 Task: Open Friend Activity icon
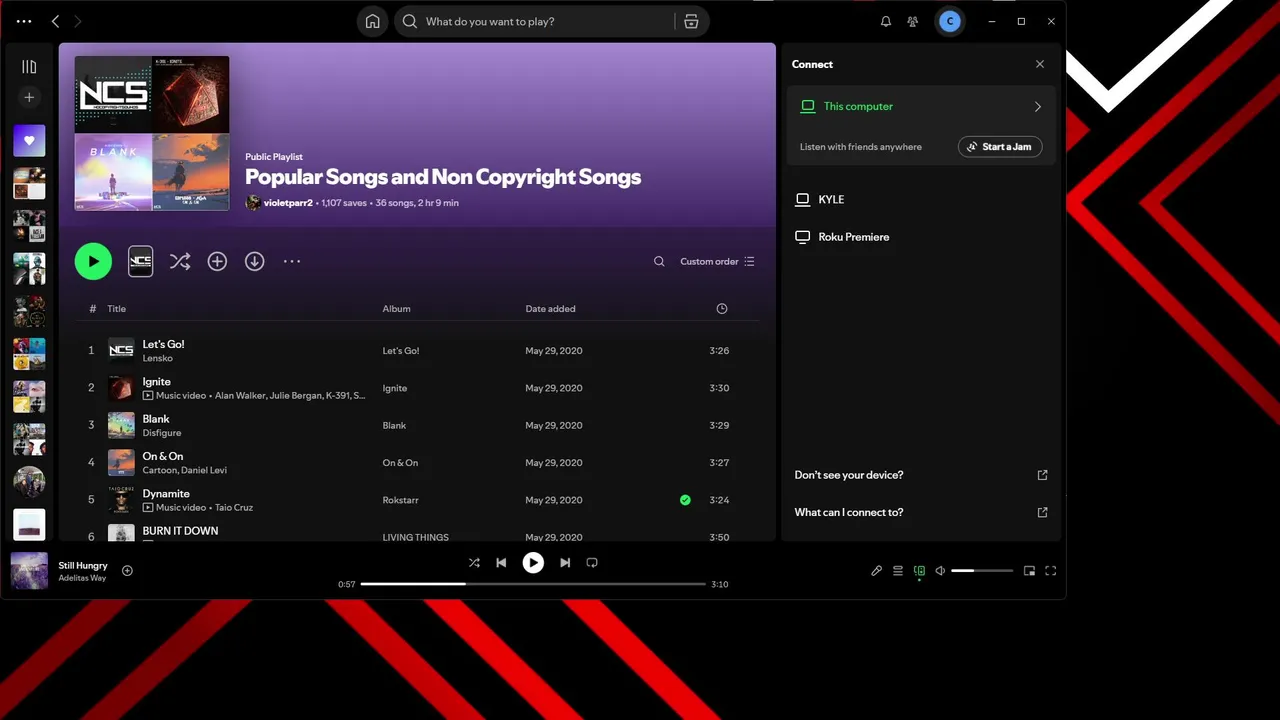[913, 21]
